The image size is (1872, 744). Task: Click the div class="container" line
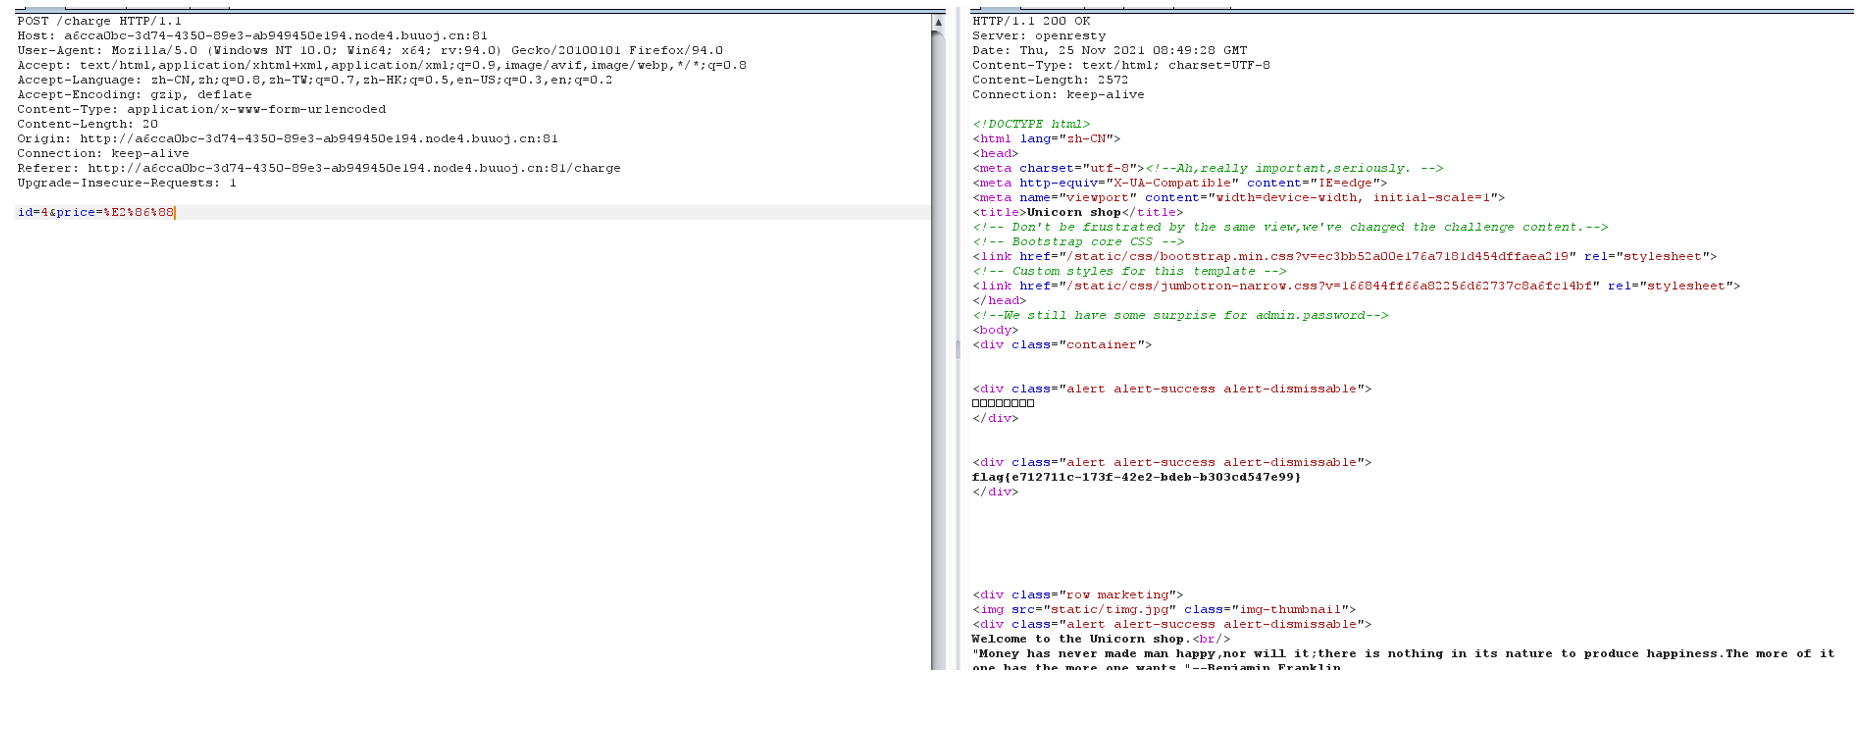pos(1062,345)
